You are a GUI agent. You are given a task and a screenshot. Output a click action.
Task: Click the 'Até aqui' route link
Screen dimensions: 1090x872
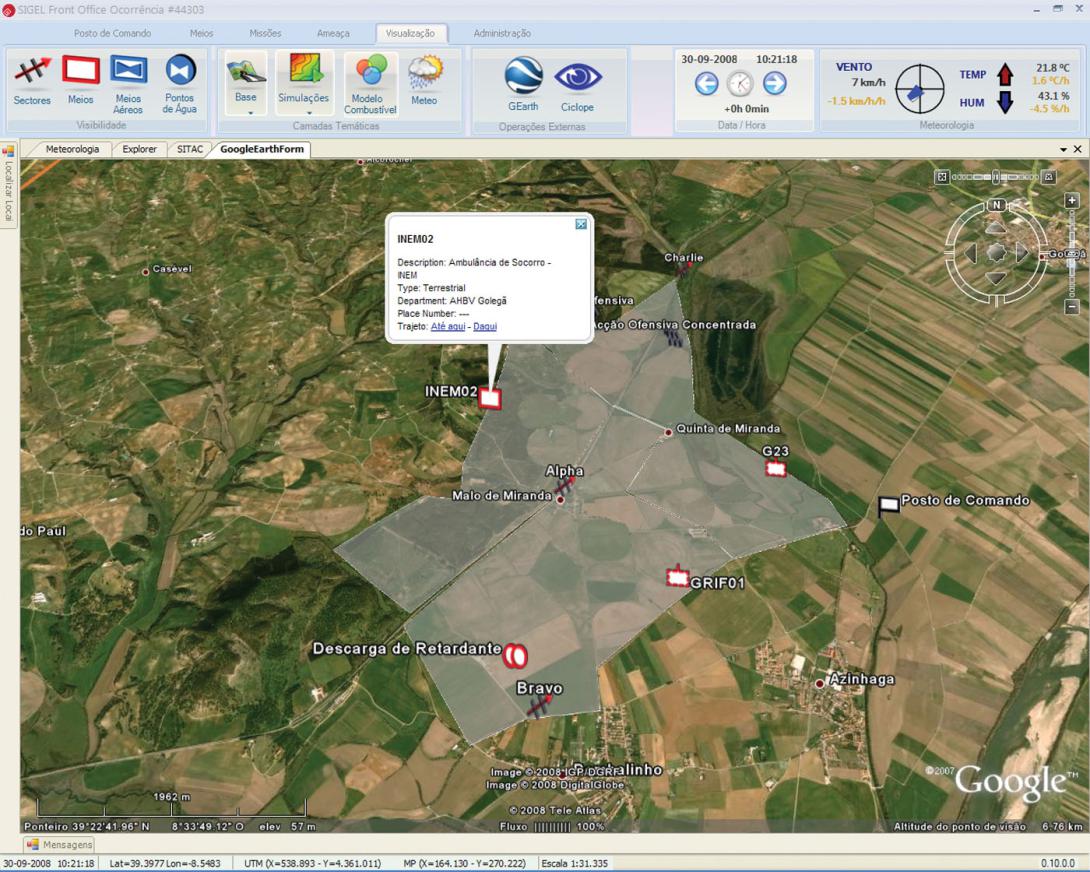point(448,326)
